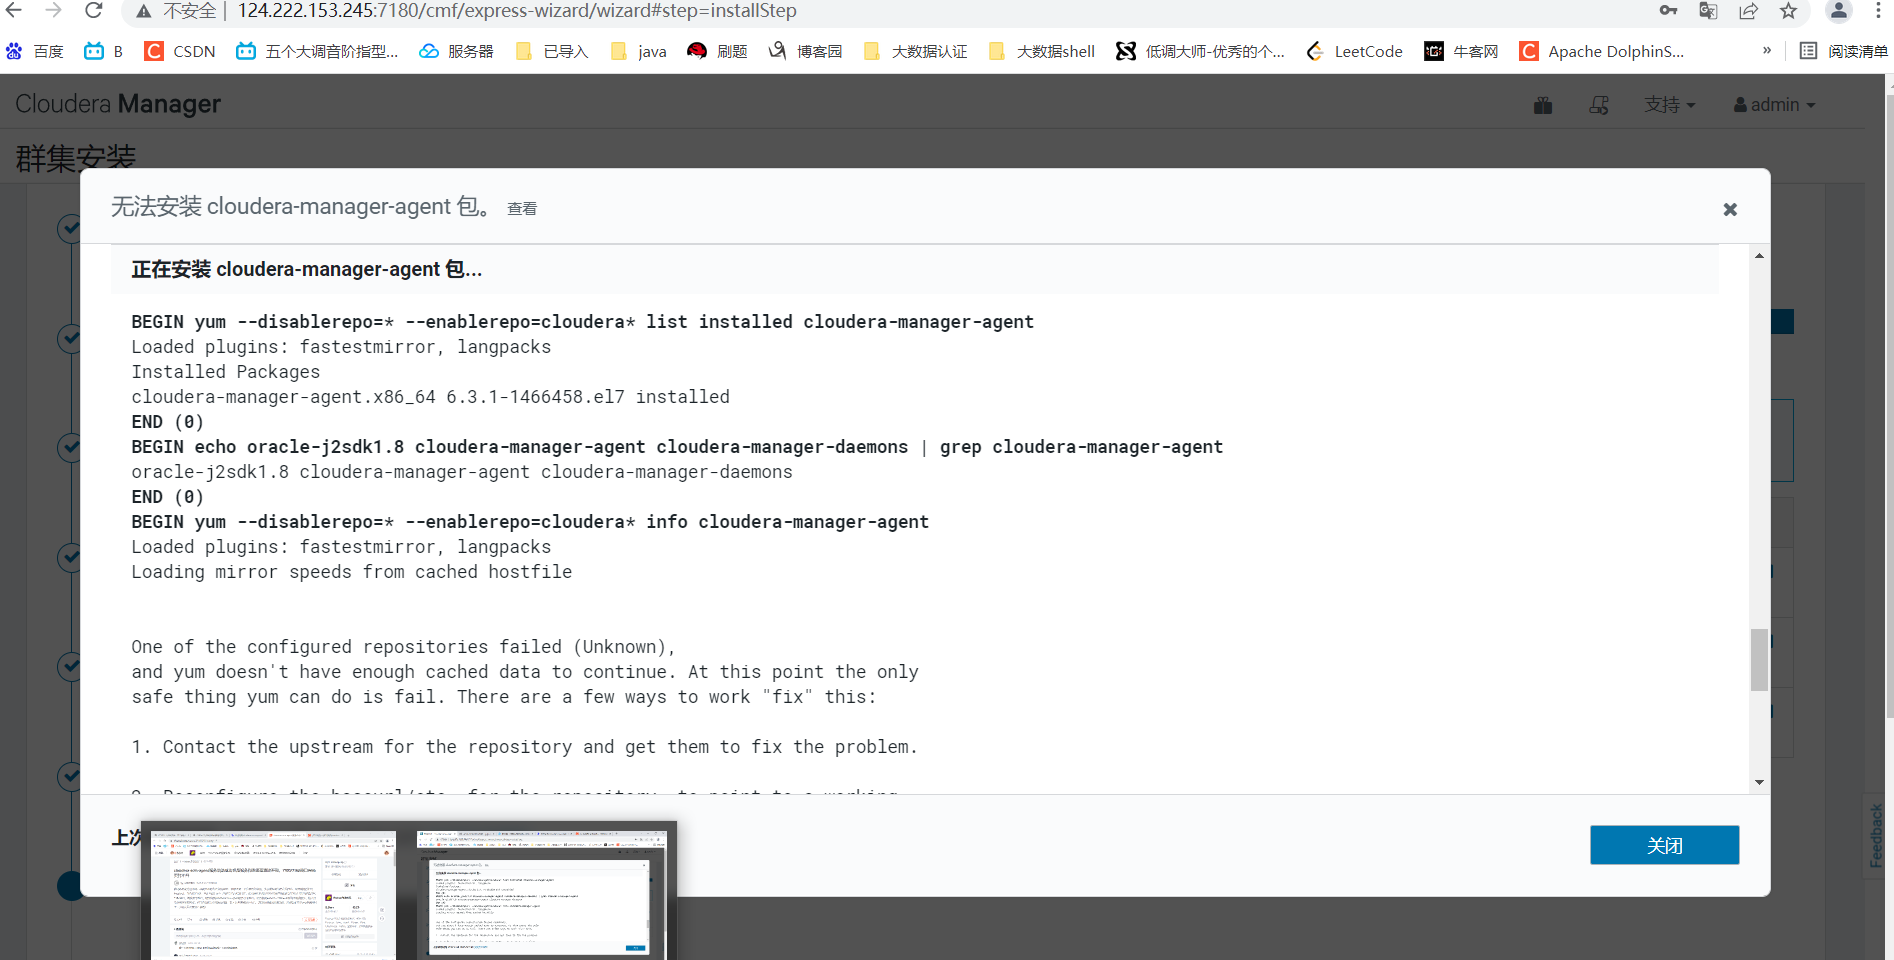Open the Apache DolphinScheduler bookmark
Screen dimensions: 1894x960
pyautogui.click(x=1602, y=51)
